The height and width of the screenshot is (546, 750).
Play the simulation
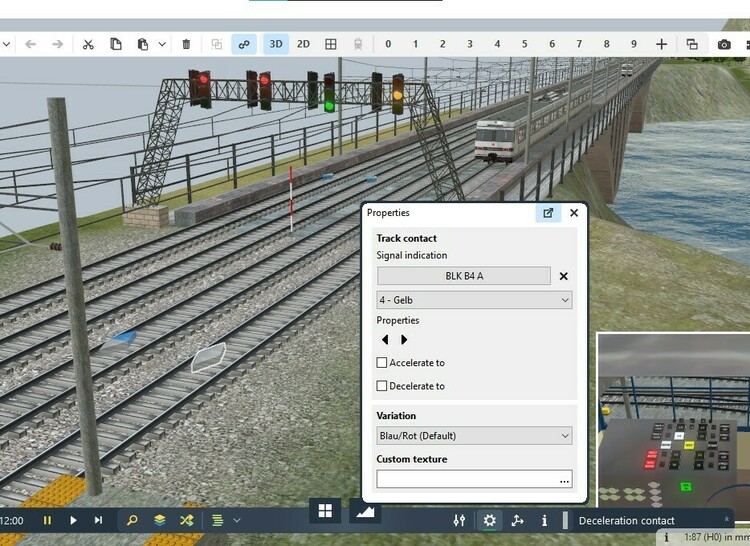(x=73, y=520)
